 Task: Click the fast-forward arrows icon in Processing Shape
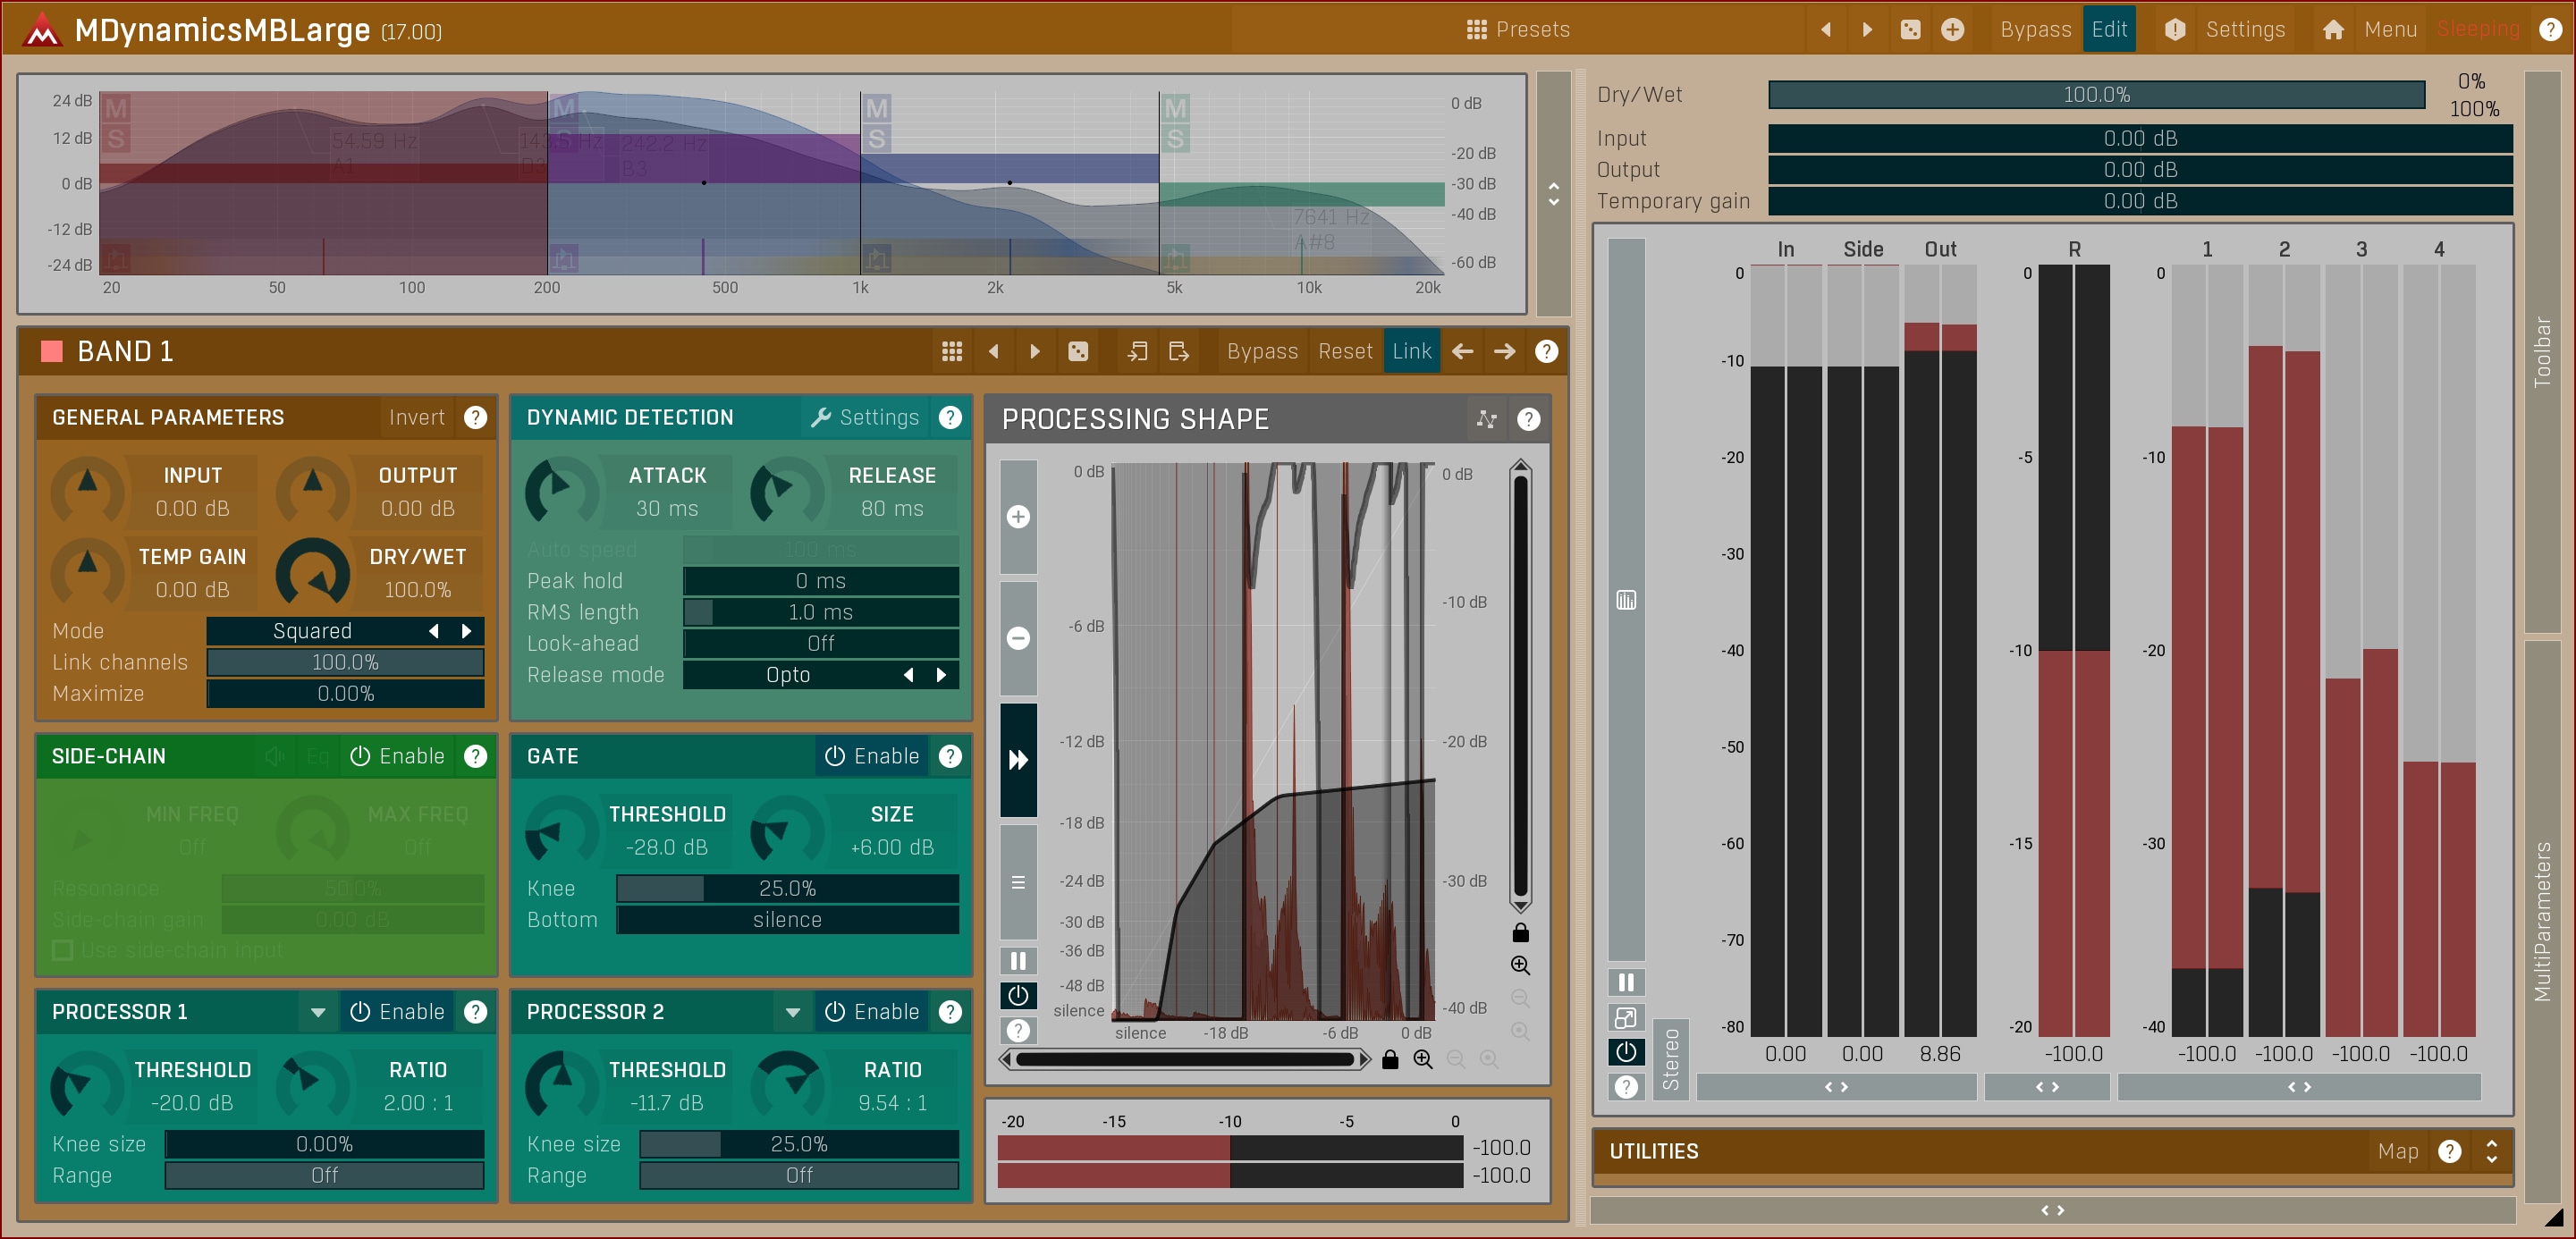click(x=1018, y=760)
